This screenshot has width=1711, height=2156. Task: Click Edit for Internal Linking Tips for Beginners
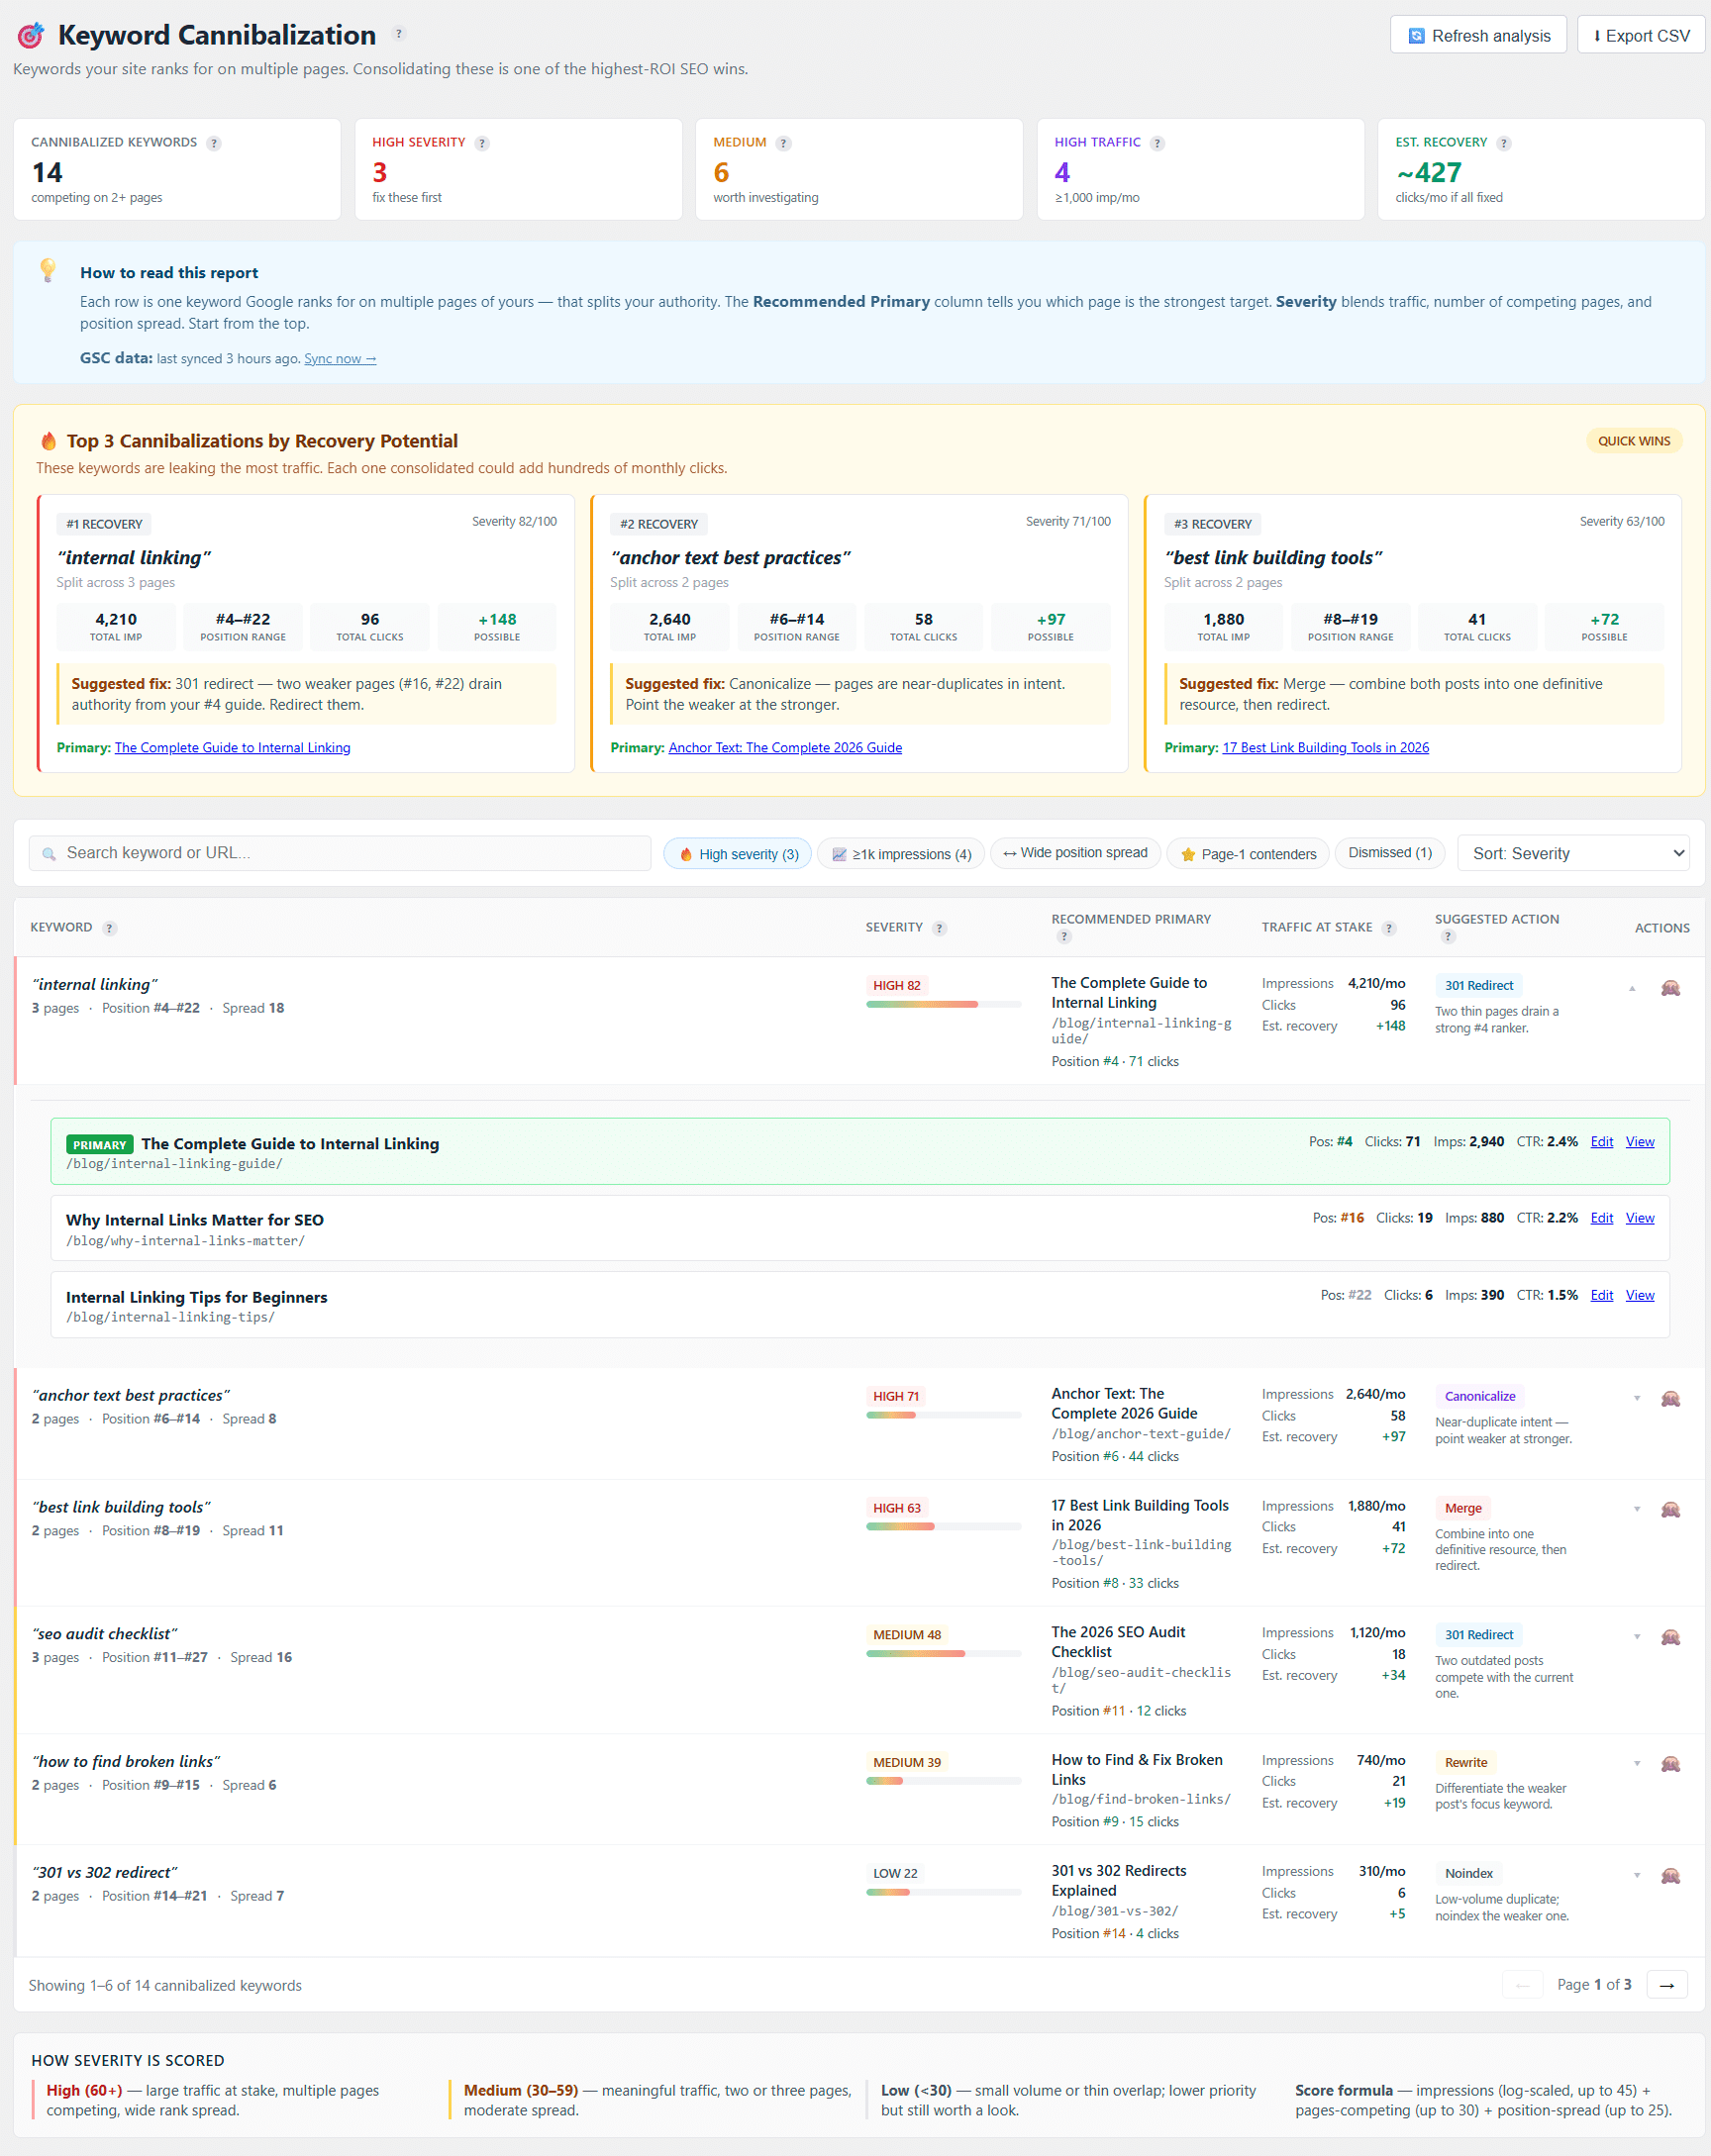tap(1601, 1296)
